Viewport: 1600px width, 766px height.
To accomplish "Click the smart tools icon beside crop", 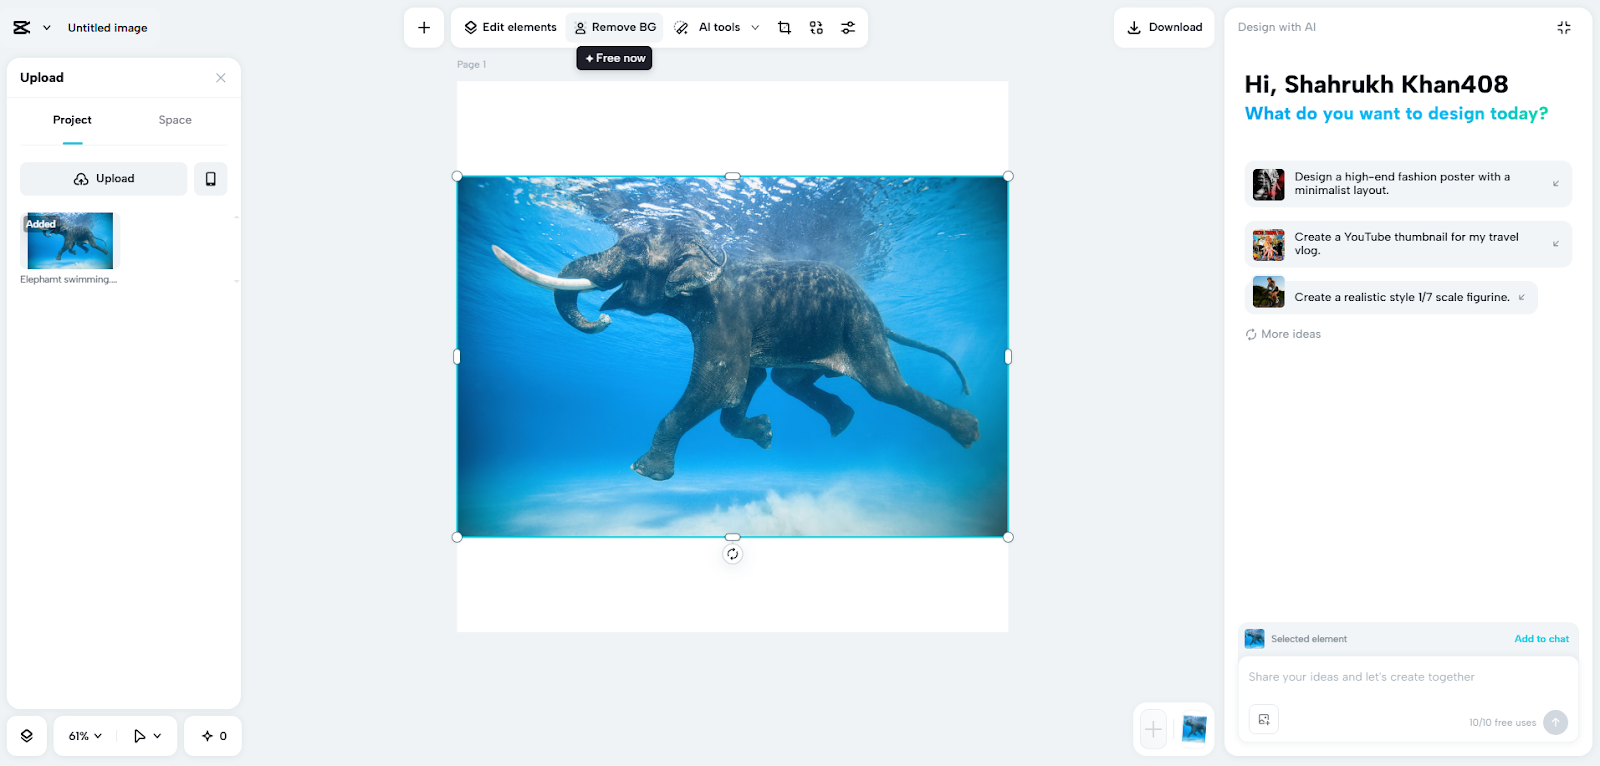I will pos(816,28).
